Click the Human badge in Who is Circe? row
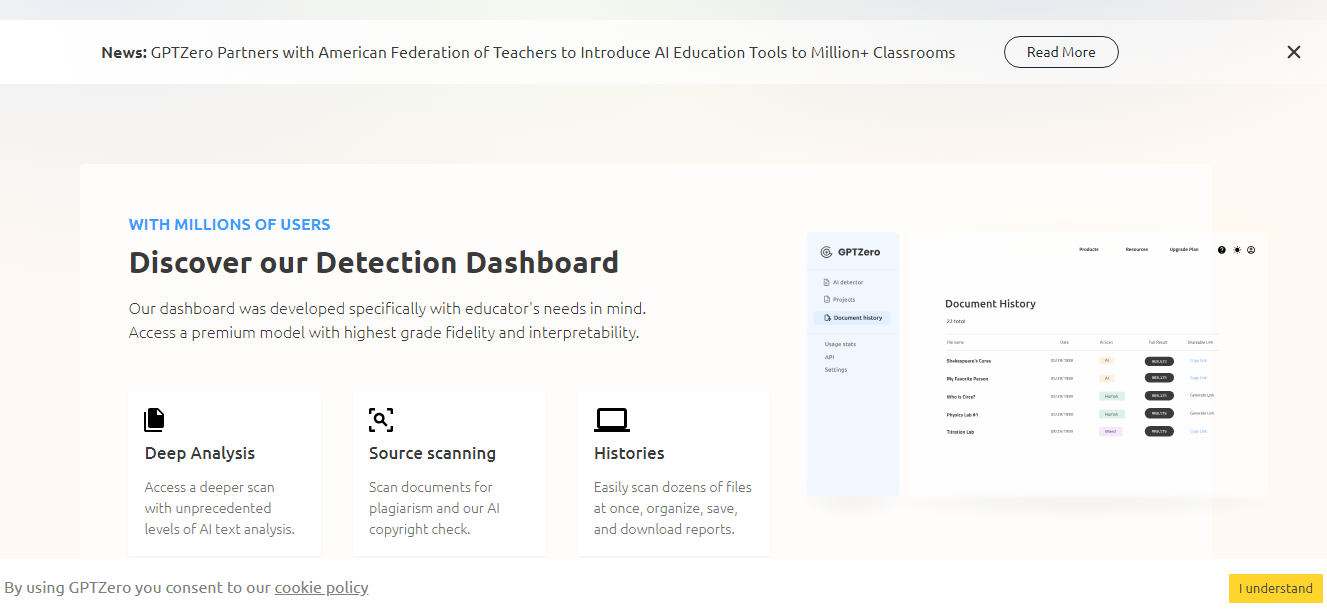The image size is (1327, 610). click(1111, 396)
